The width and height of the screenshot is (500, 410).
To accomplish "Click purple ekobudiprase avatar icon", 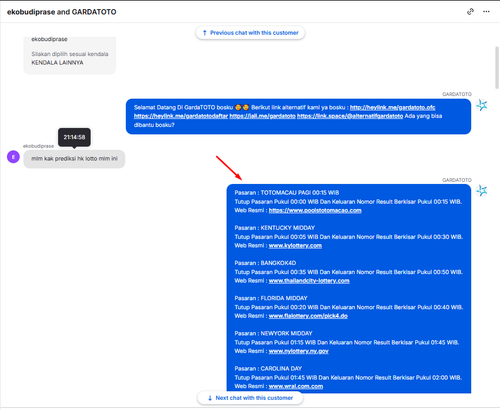I will click(13, 157).
